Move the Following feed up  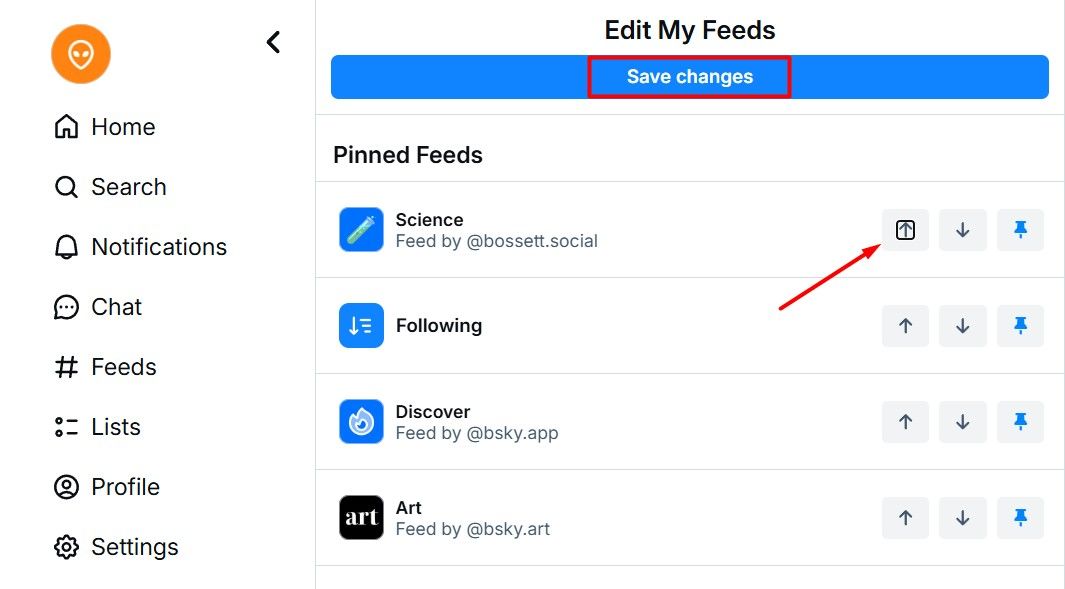(905, 326)
